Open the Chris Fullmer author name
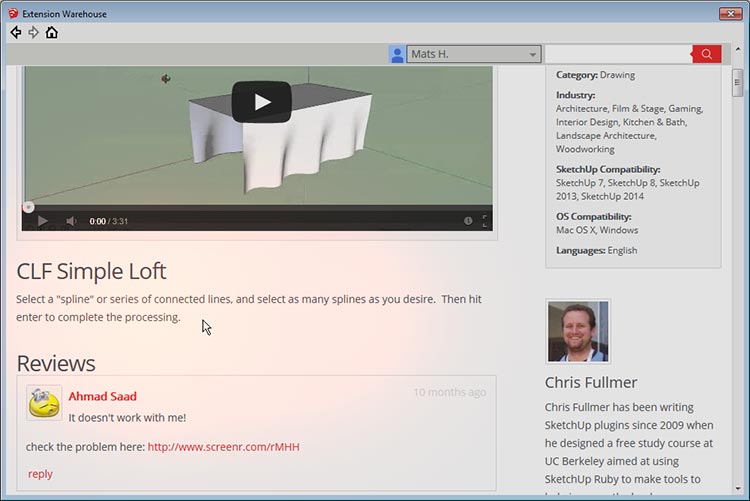Viewport: 750px width, 501px height. pyautogui.click(x=591, y=382)
